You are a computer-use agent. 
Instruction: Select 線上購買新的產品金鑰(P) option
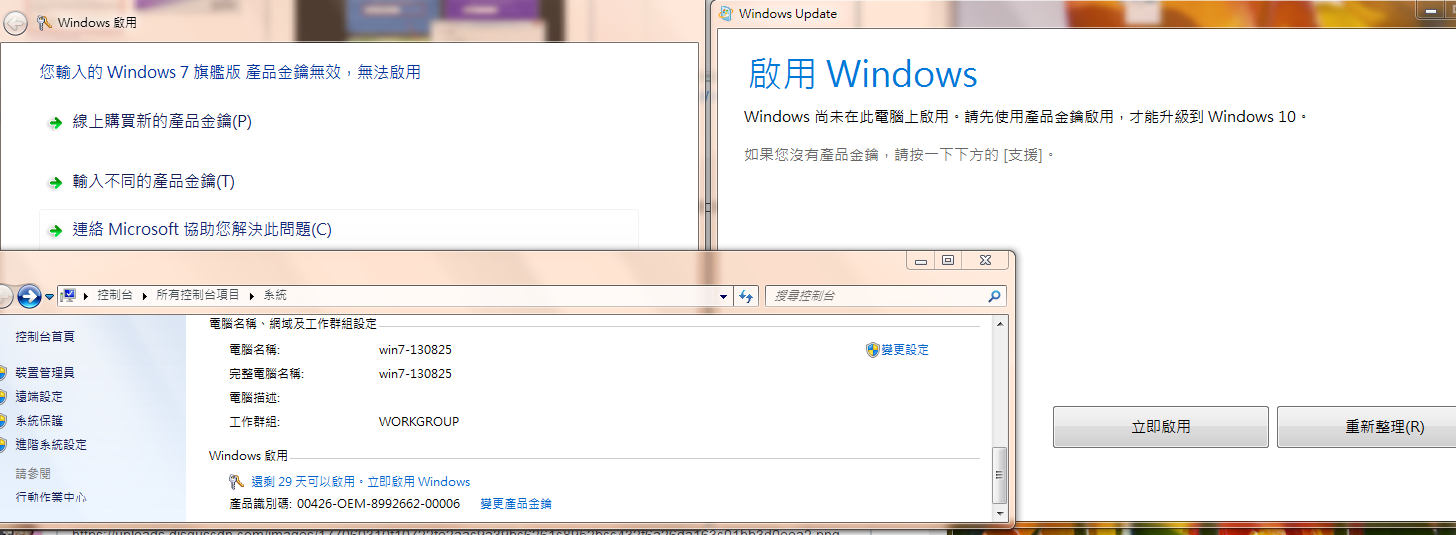click(162, 122)
